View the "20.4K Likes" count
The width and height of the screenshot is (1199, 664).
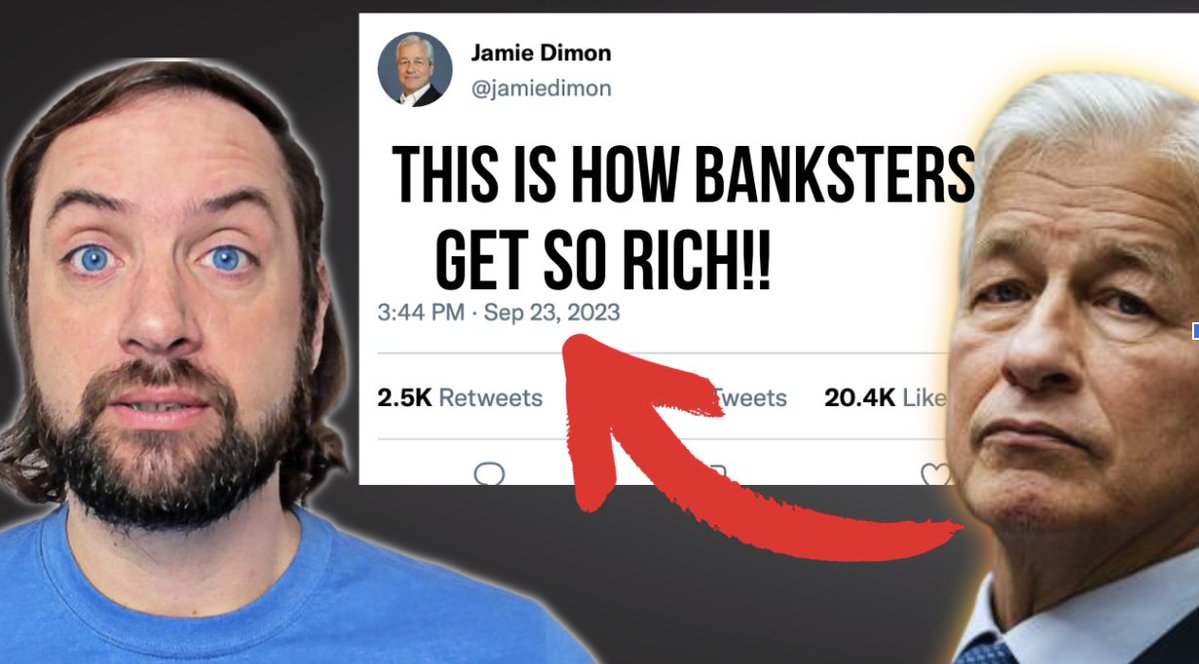click(x=885, y=398)
